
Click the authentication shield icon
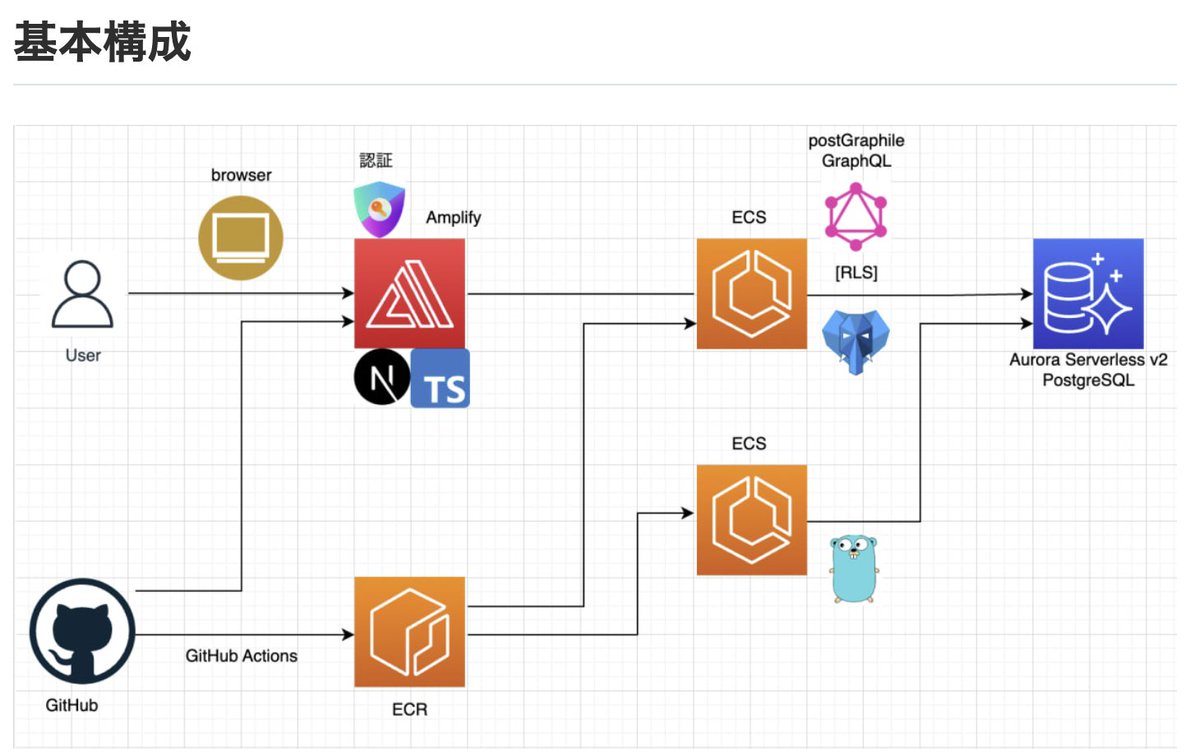[379, 210]
